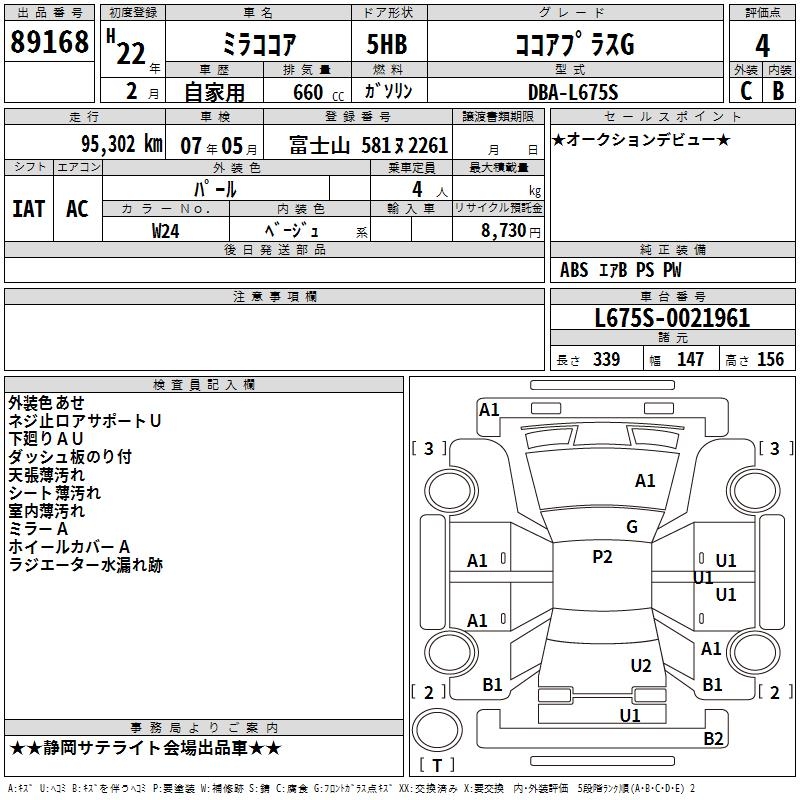Select the model code DBA-L675S
The image size is (800, 800).
(573, 92)
